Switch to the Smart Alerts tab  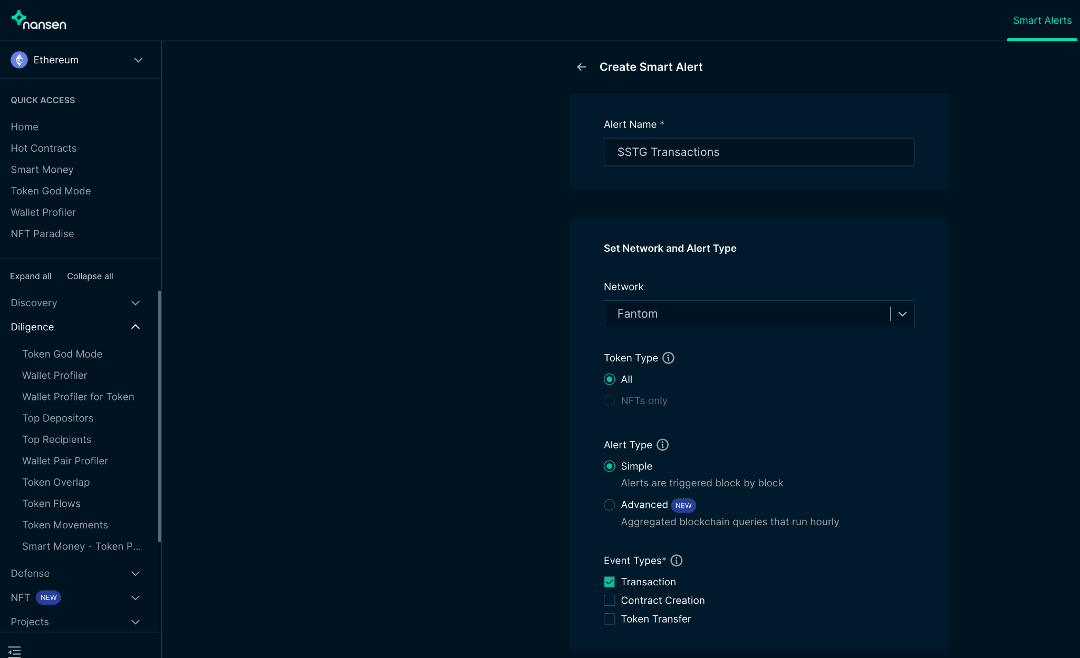(x=1041, y=21)
